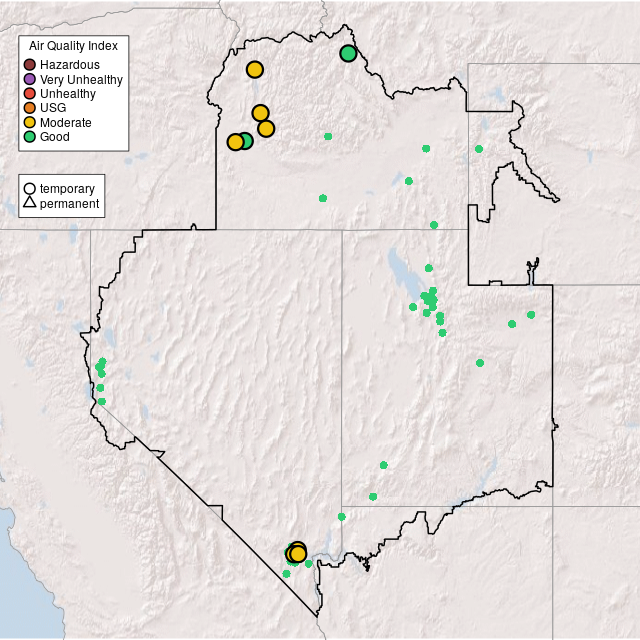Click the easternmost small green dot on the map

531,315
